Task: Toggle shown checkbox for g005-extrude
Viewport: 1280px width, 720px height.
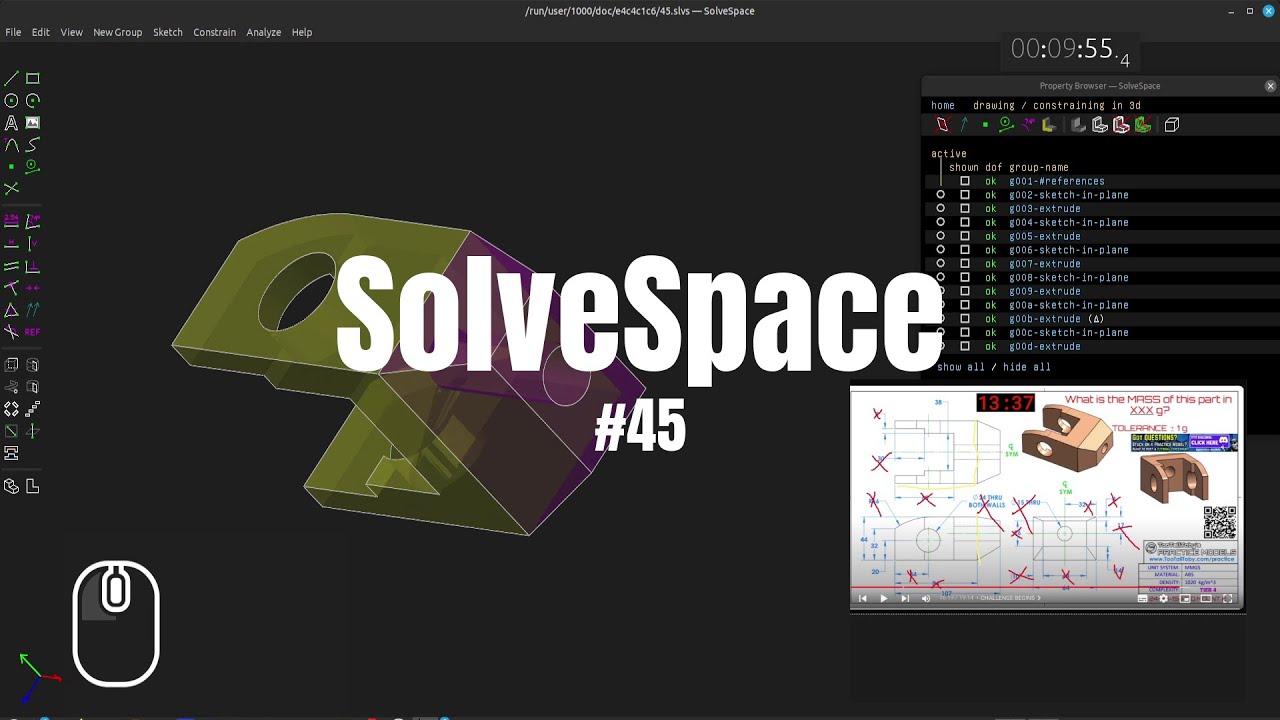Action: 965,236
